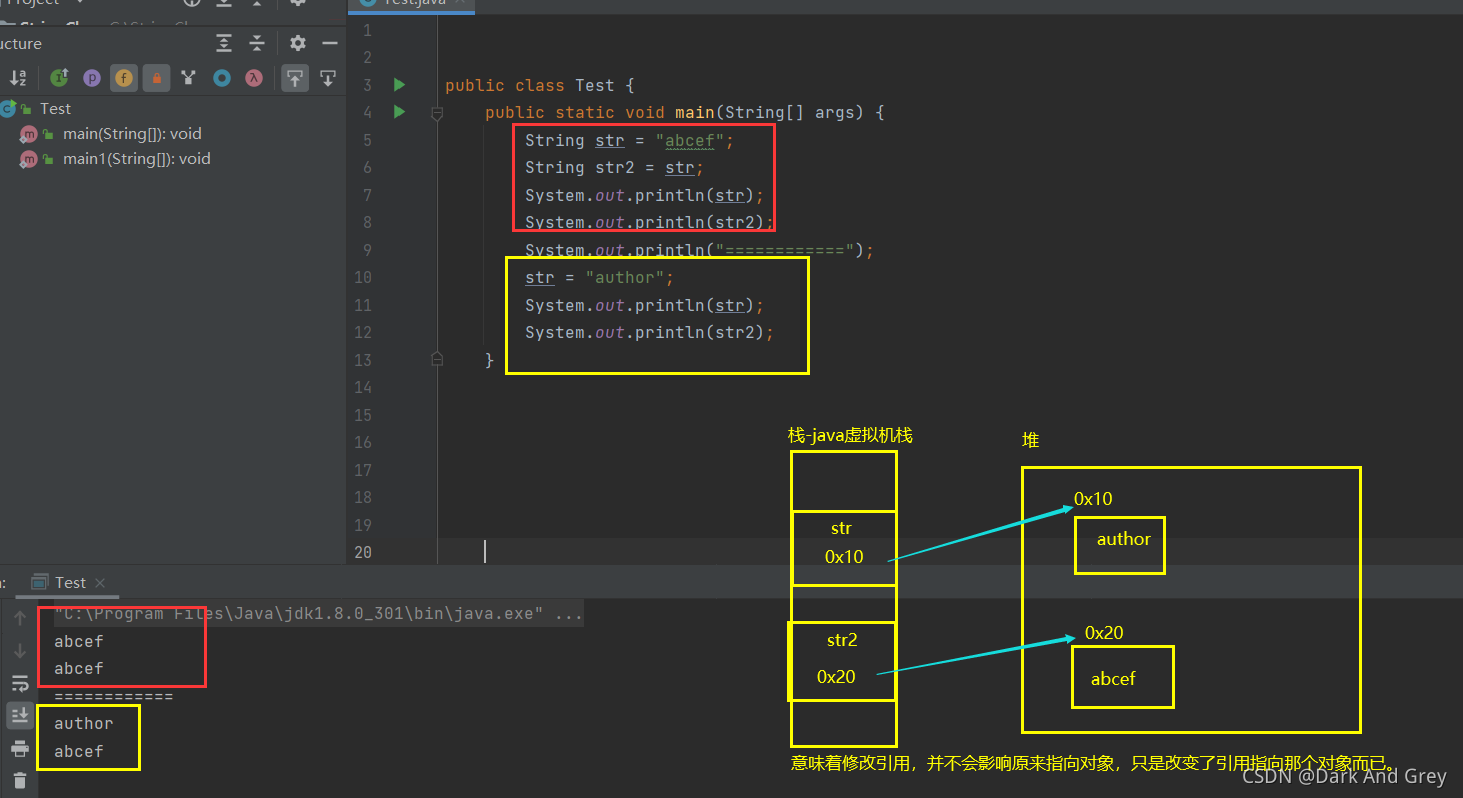The height and width of the screenshot is (798, 1463).
Task: Click line number 10 in gutter
Action: [363, 277]
